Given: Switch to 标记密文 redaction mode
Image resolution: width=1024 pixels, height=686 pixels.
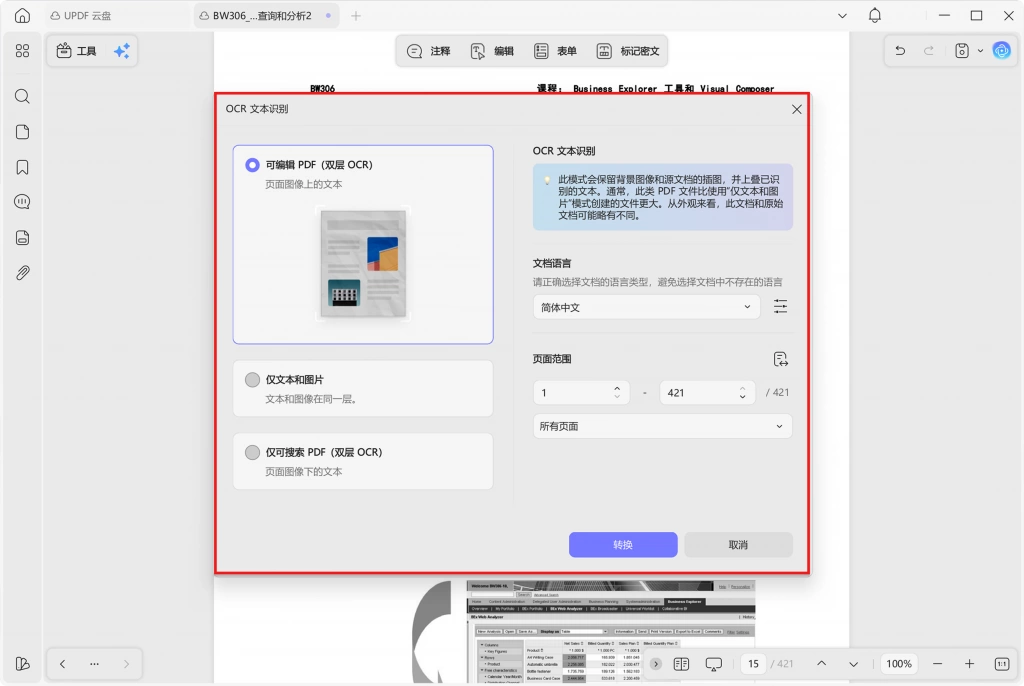Looking at the screenshot, I should (628, 51).
